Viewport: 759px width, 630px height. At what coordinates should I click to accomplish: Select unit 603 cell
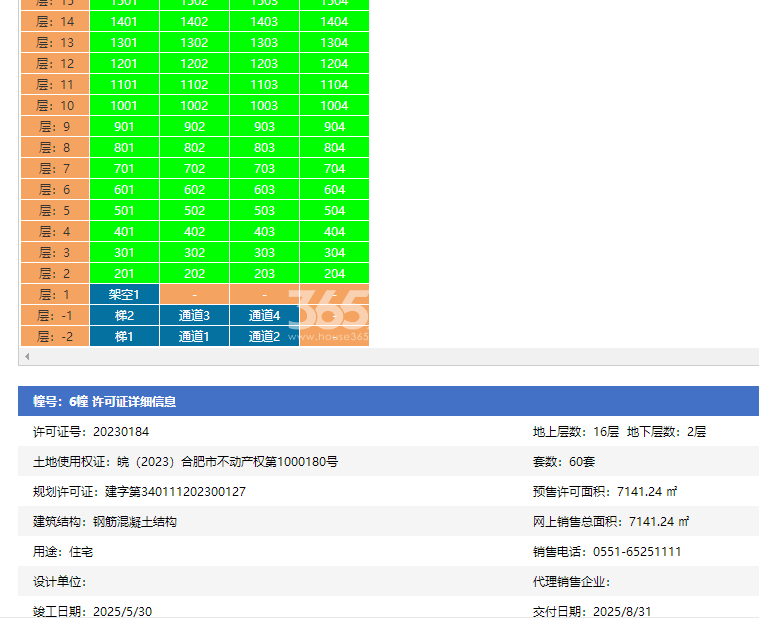tap(264, 190)
